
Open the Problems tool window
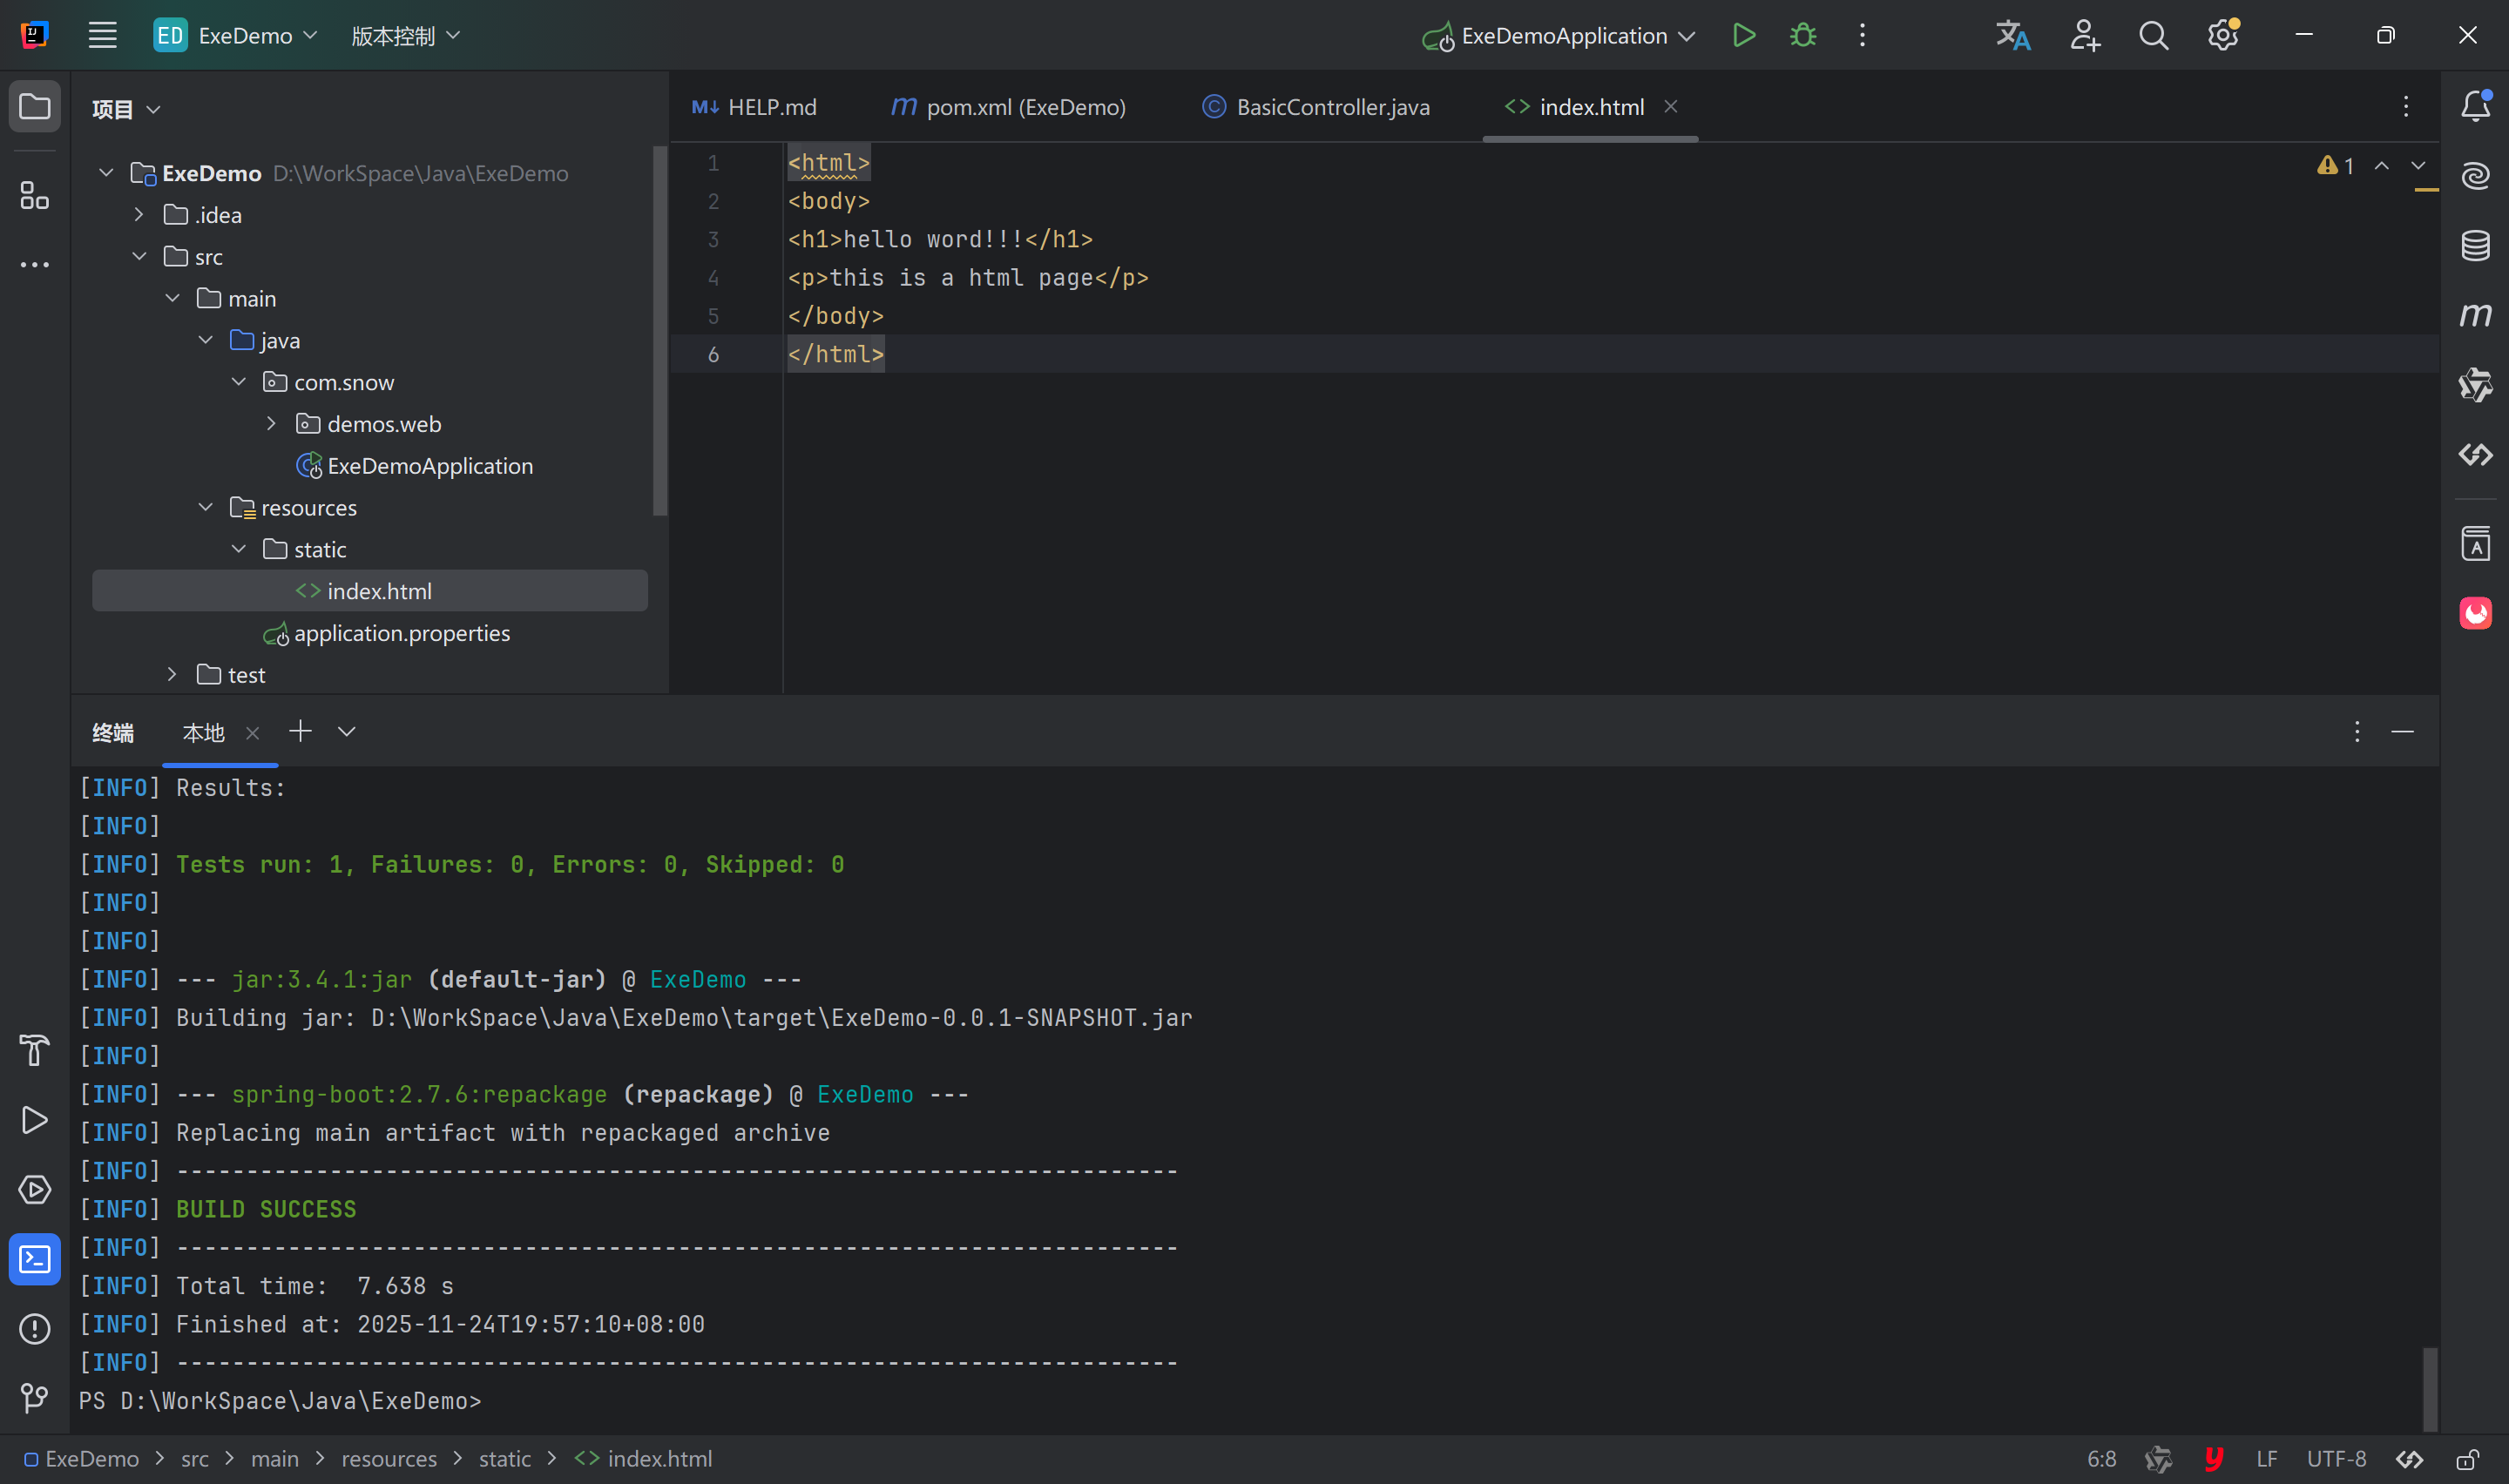(x=34, y=1328)
